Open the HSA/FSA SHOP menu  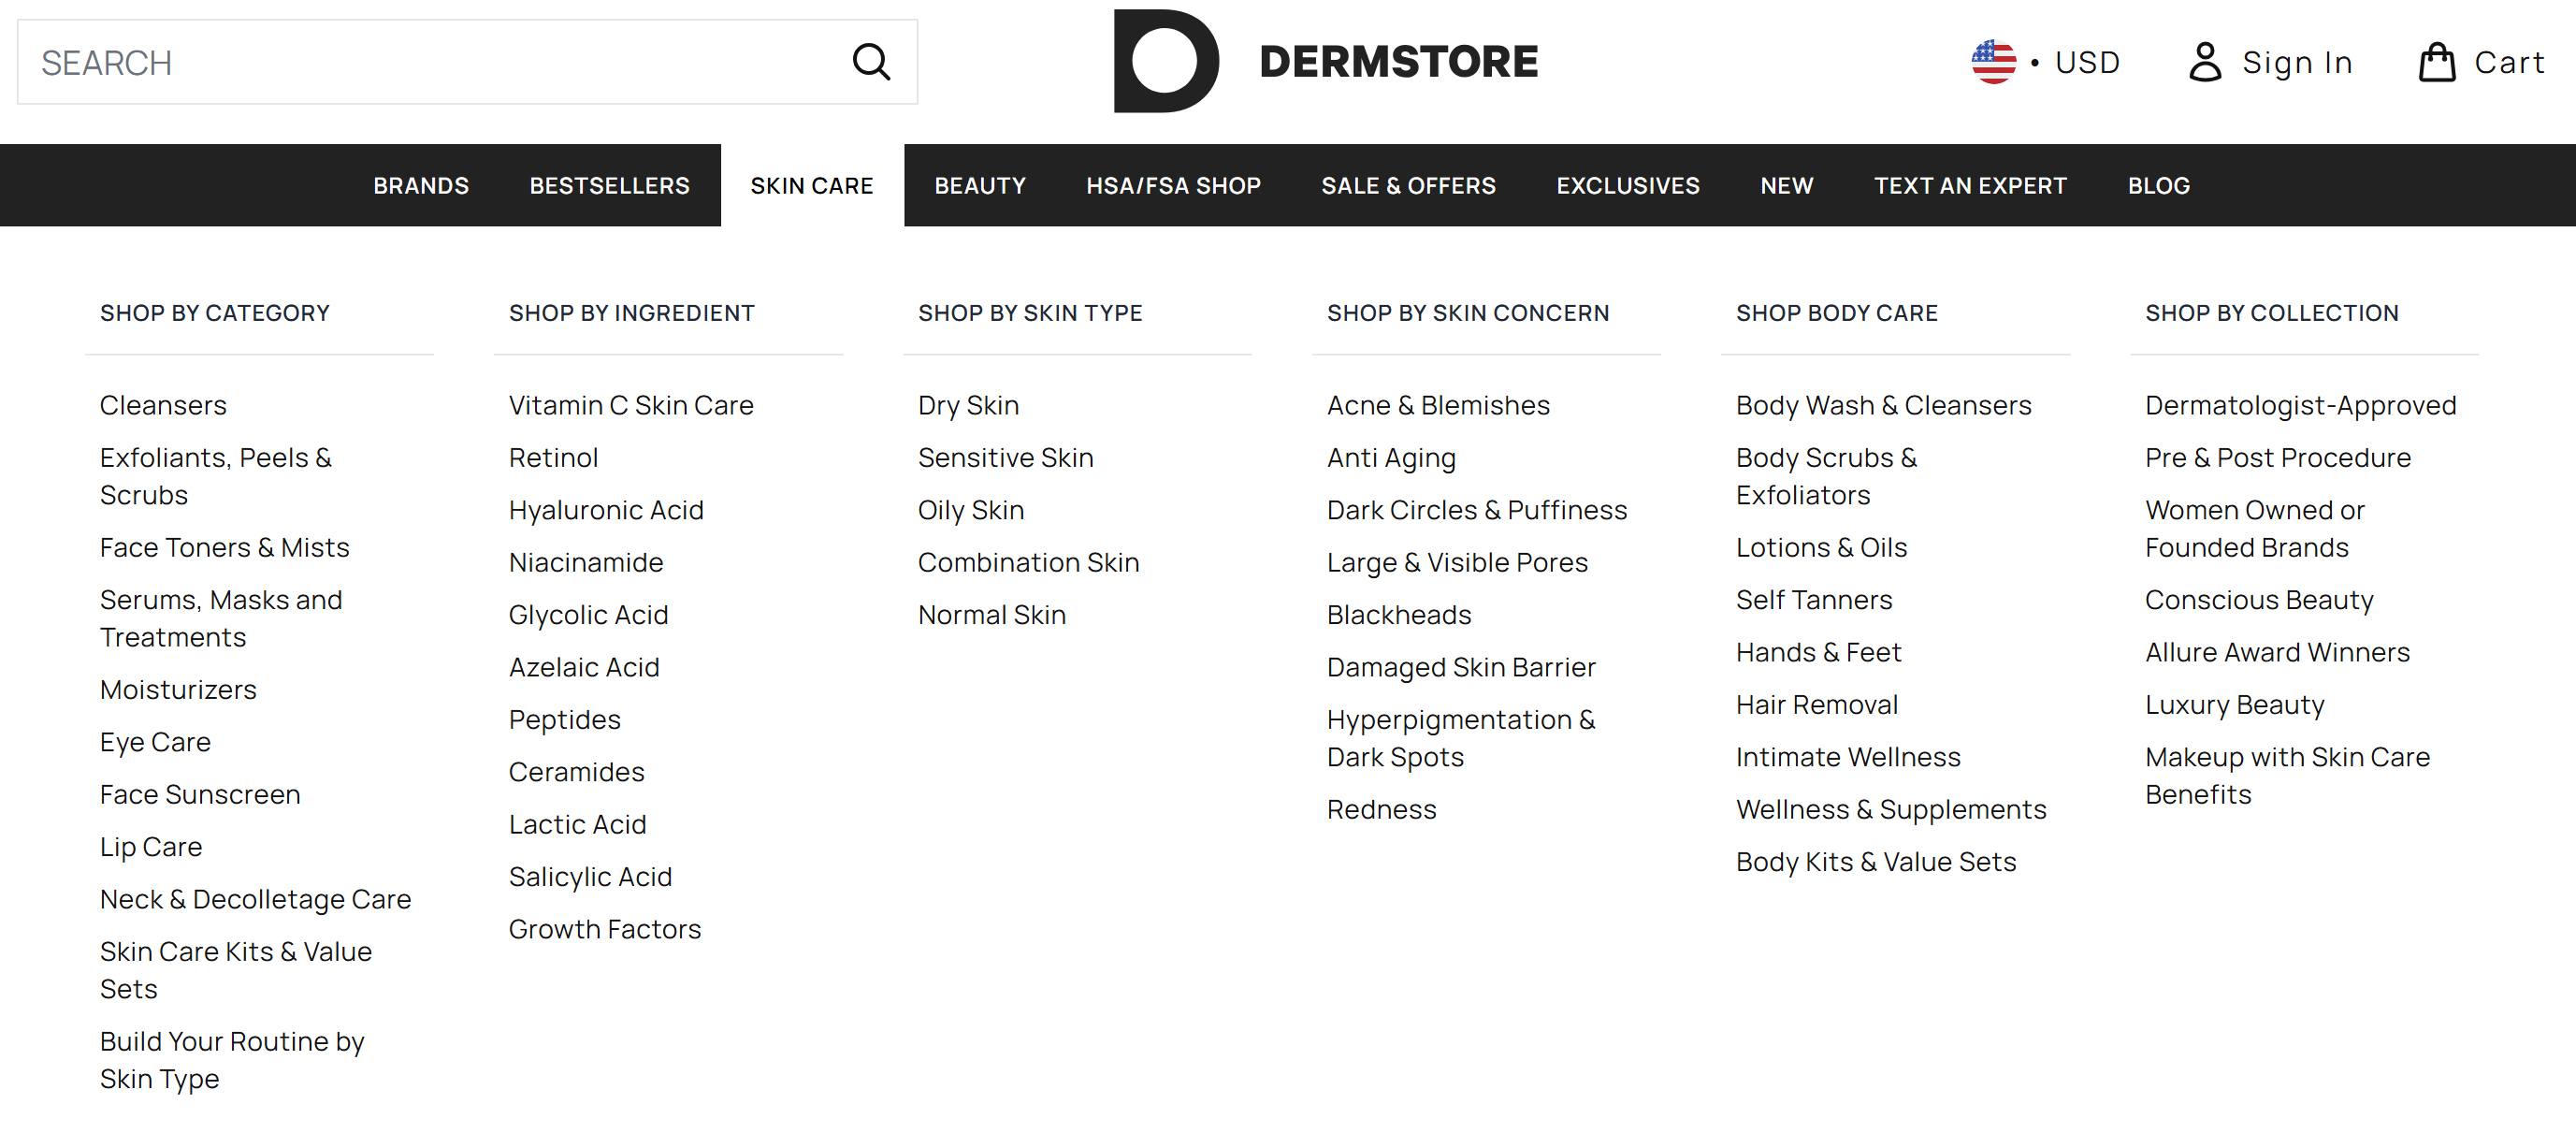pos(1172,185)
